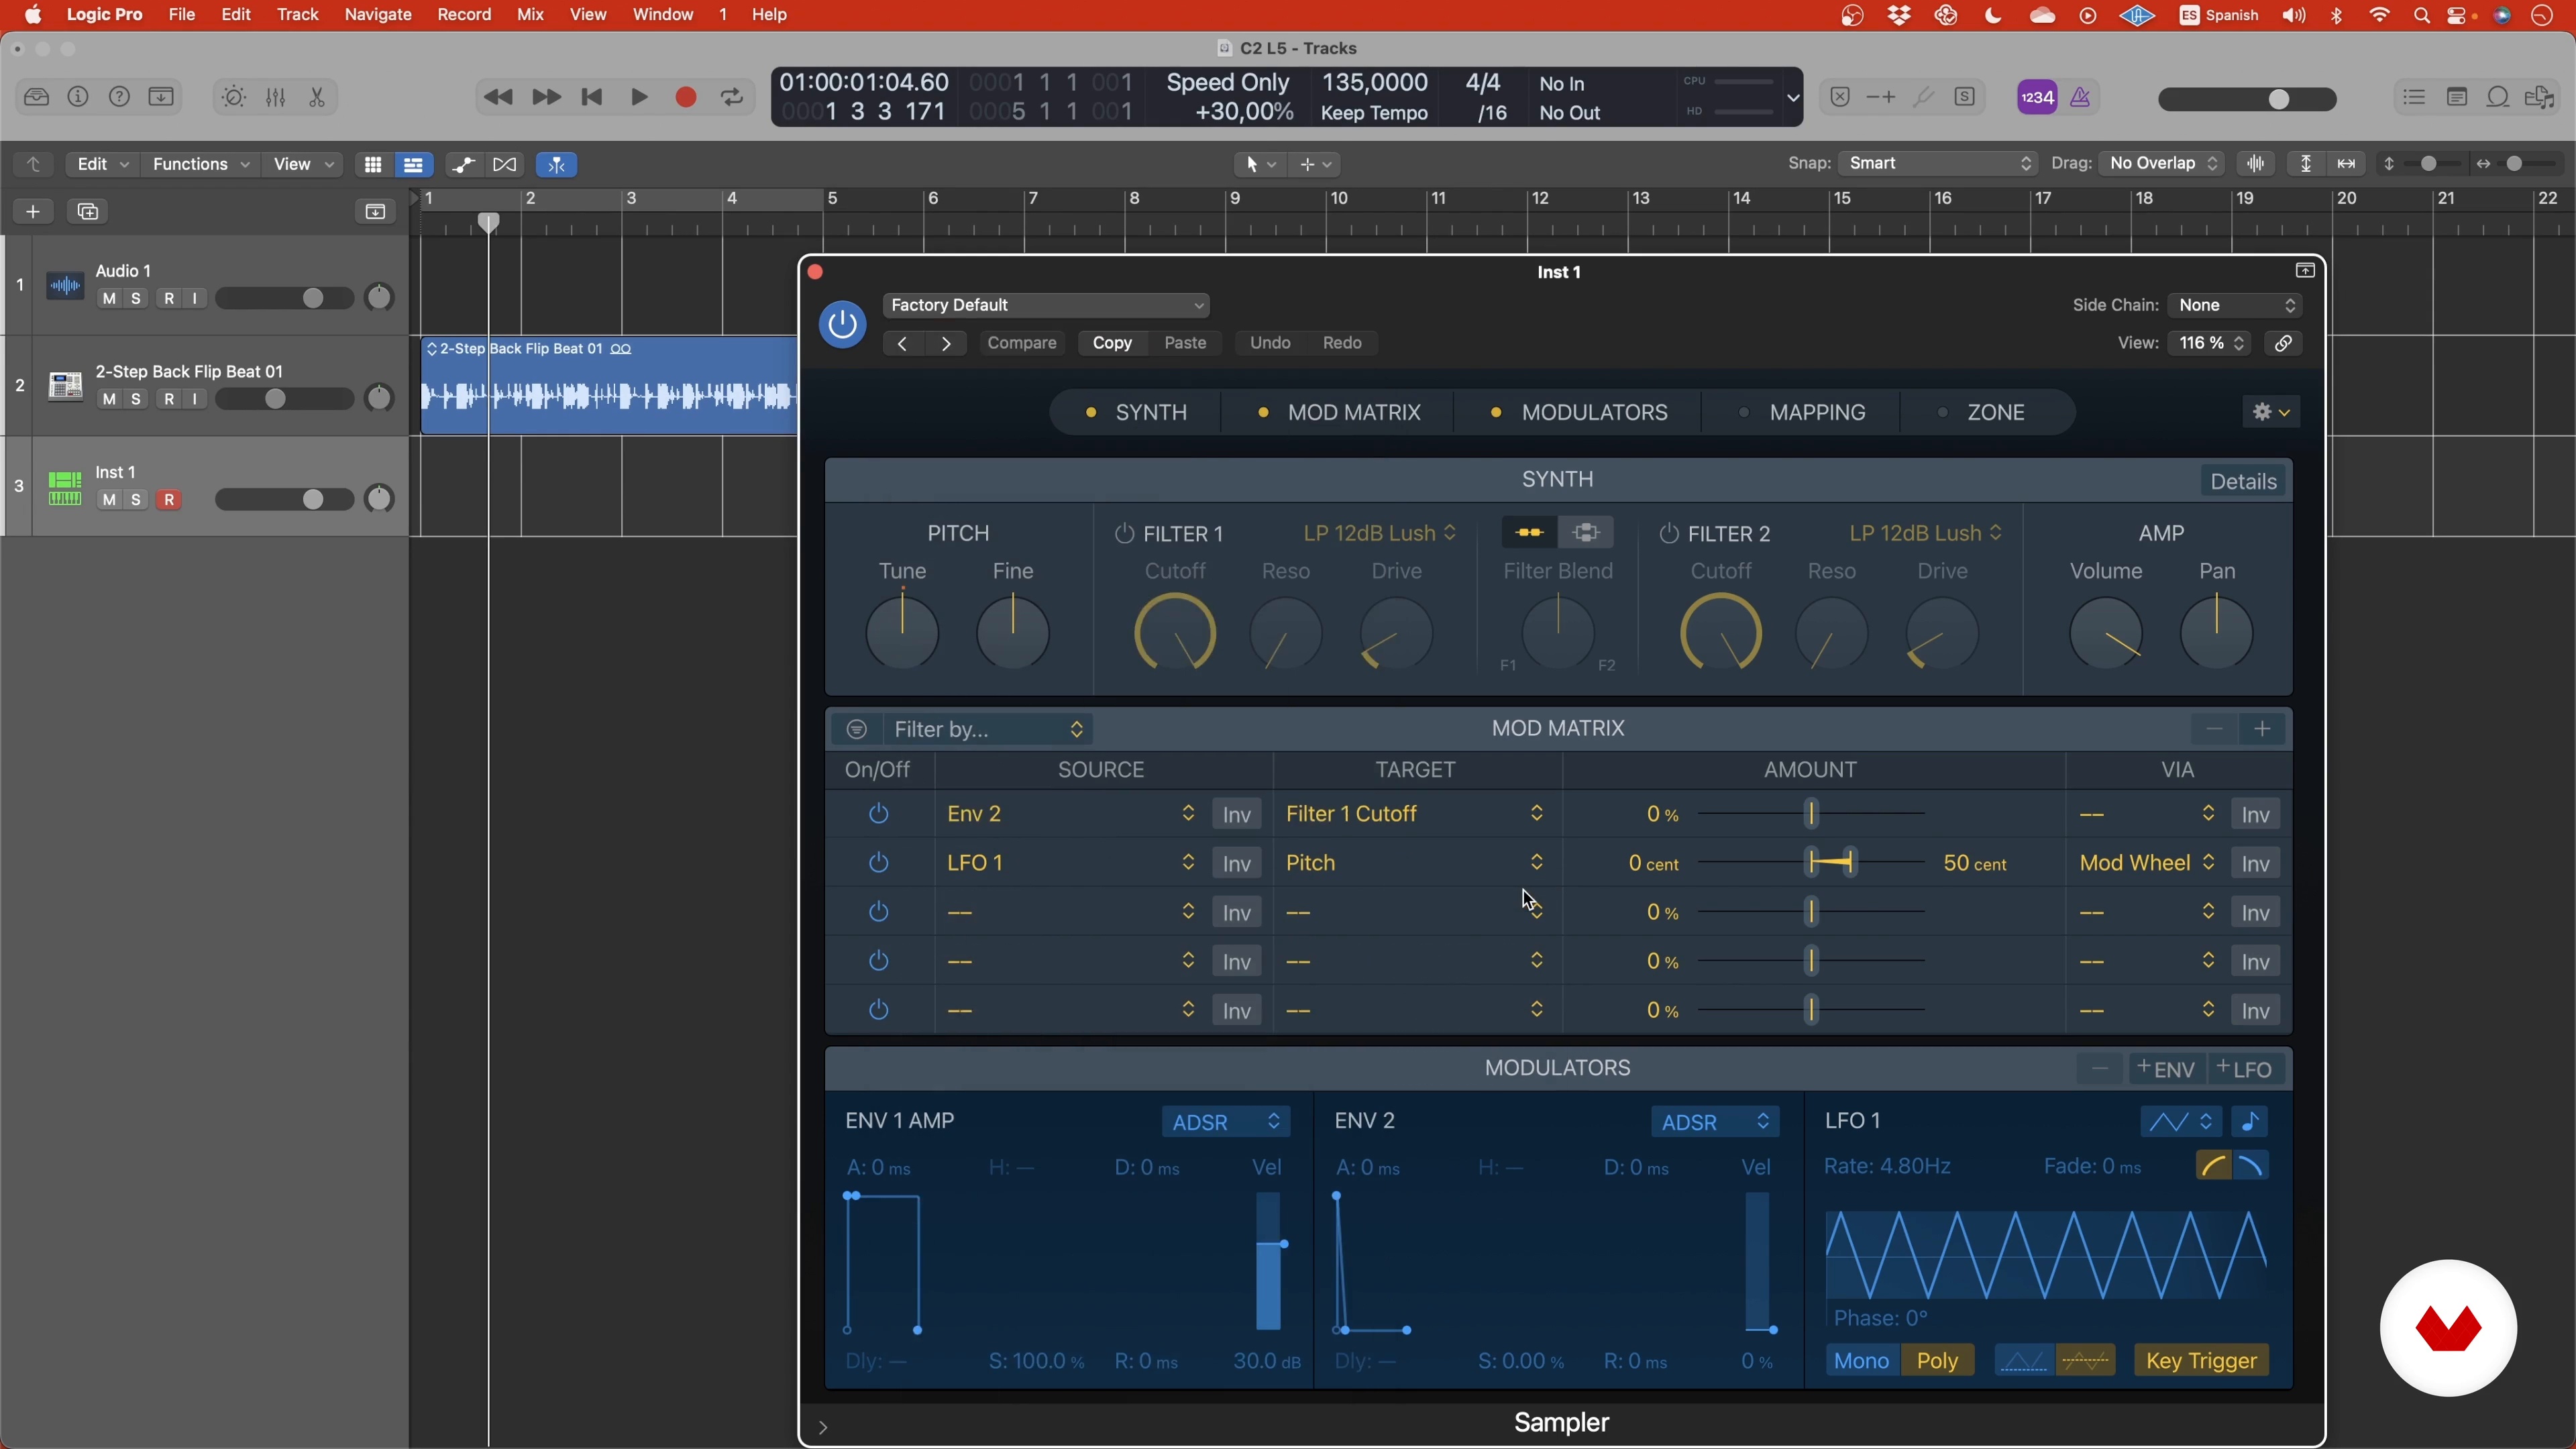Go to beginning of project
The image size is (2576, 1449).
pyautogui.click(x=592, y=97)
